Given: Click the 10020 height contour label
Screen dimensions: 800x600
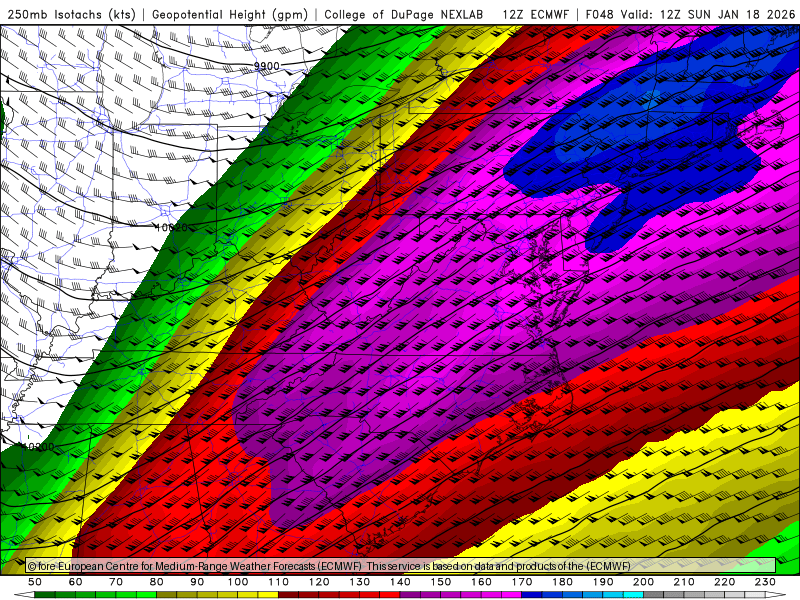Looking at the screenshot, I should (x=171, y=228).
